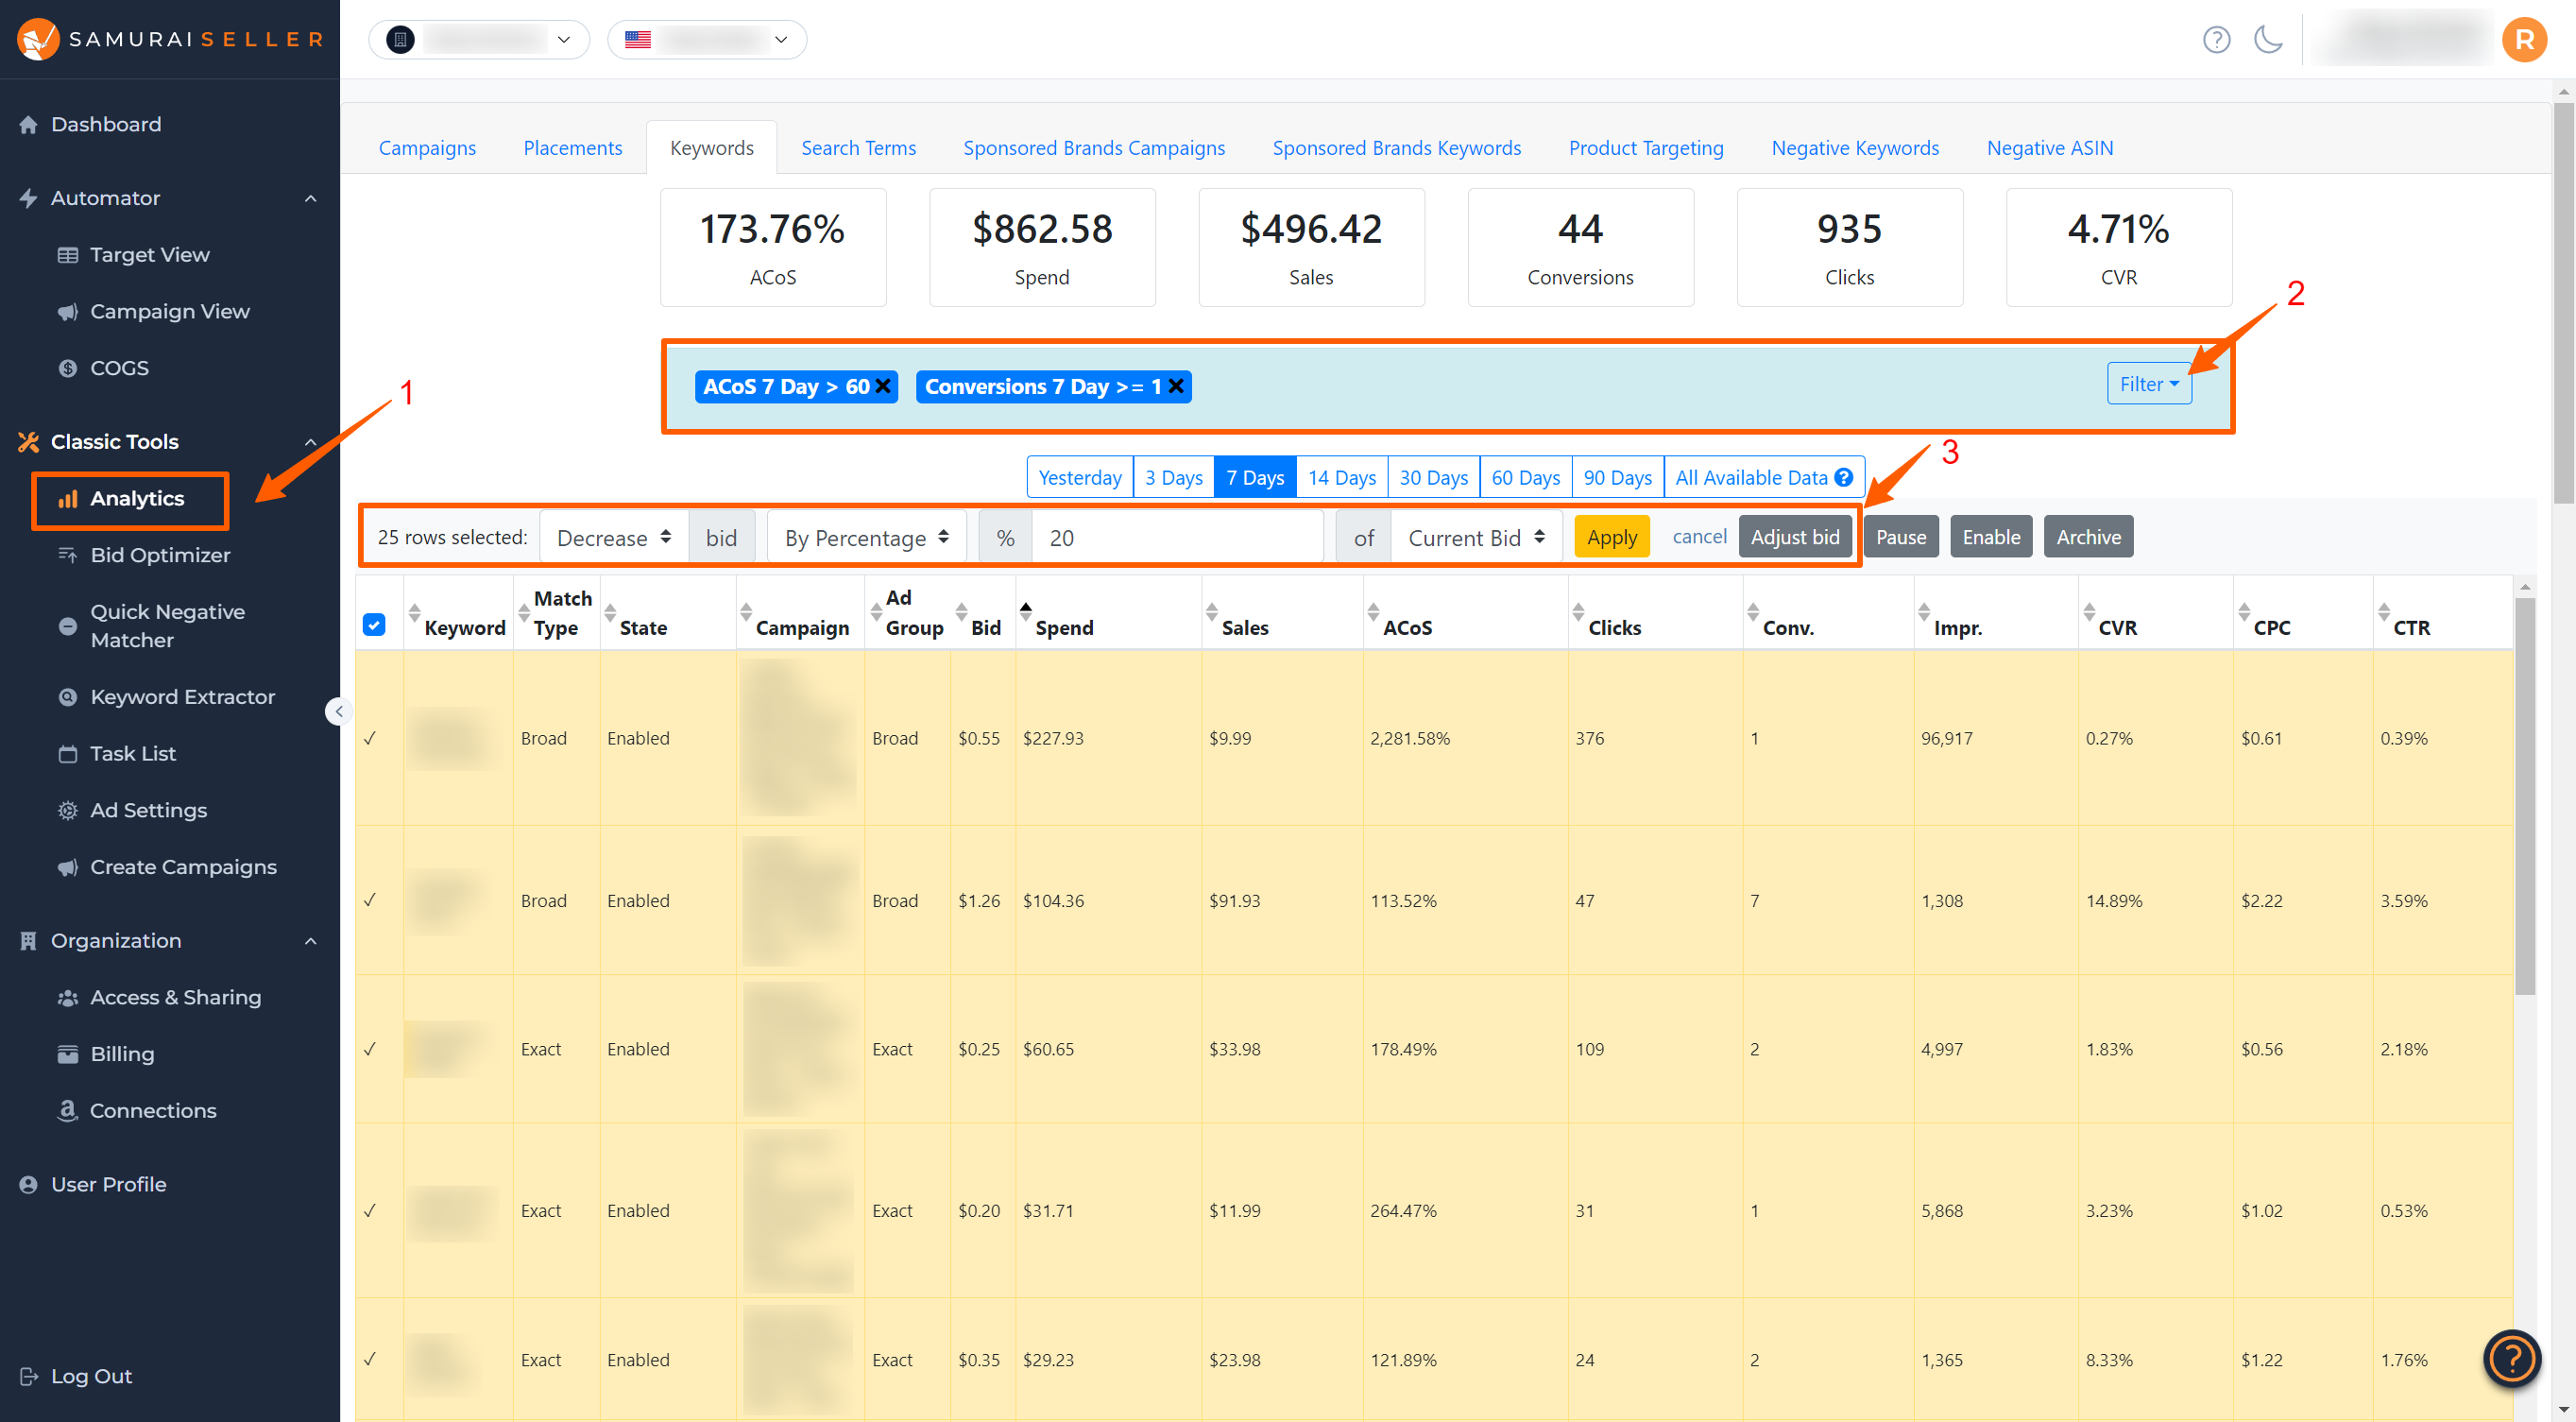The image size is (2576, 1422).
Task: Open the Negative Keywords tab
Action: point(1855,147)
